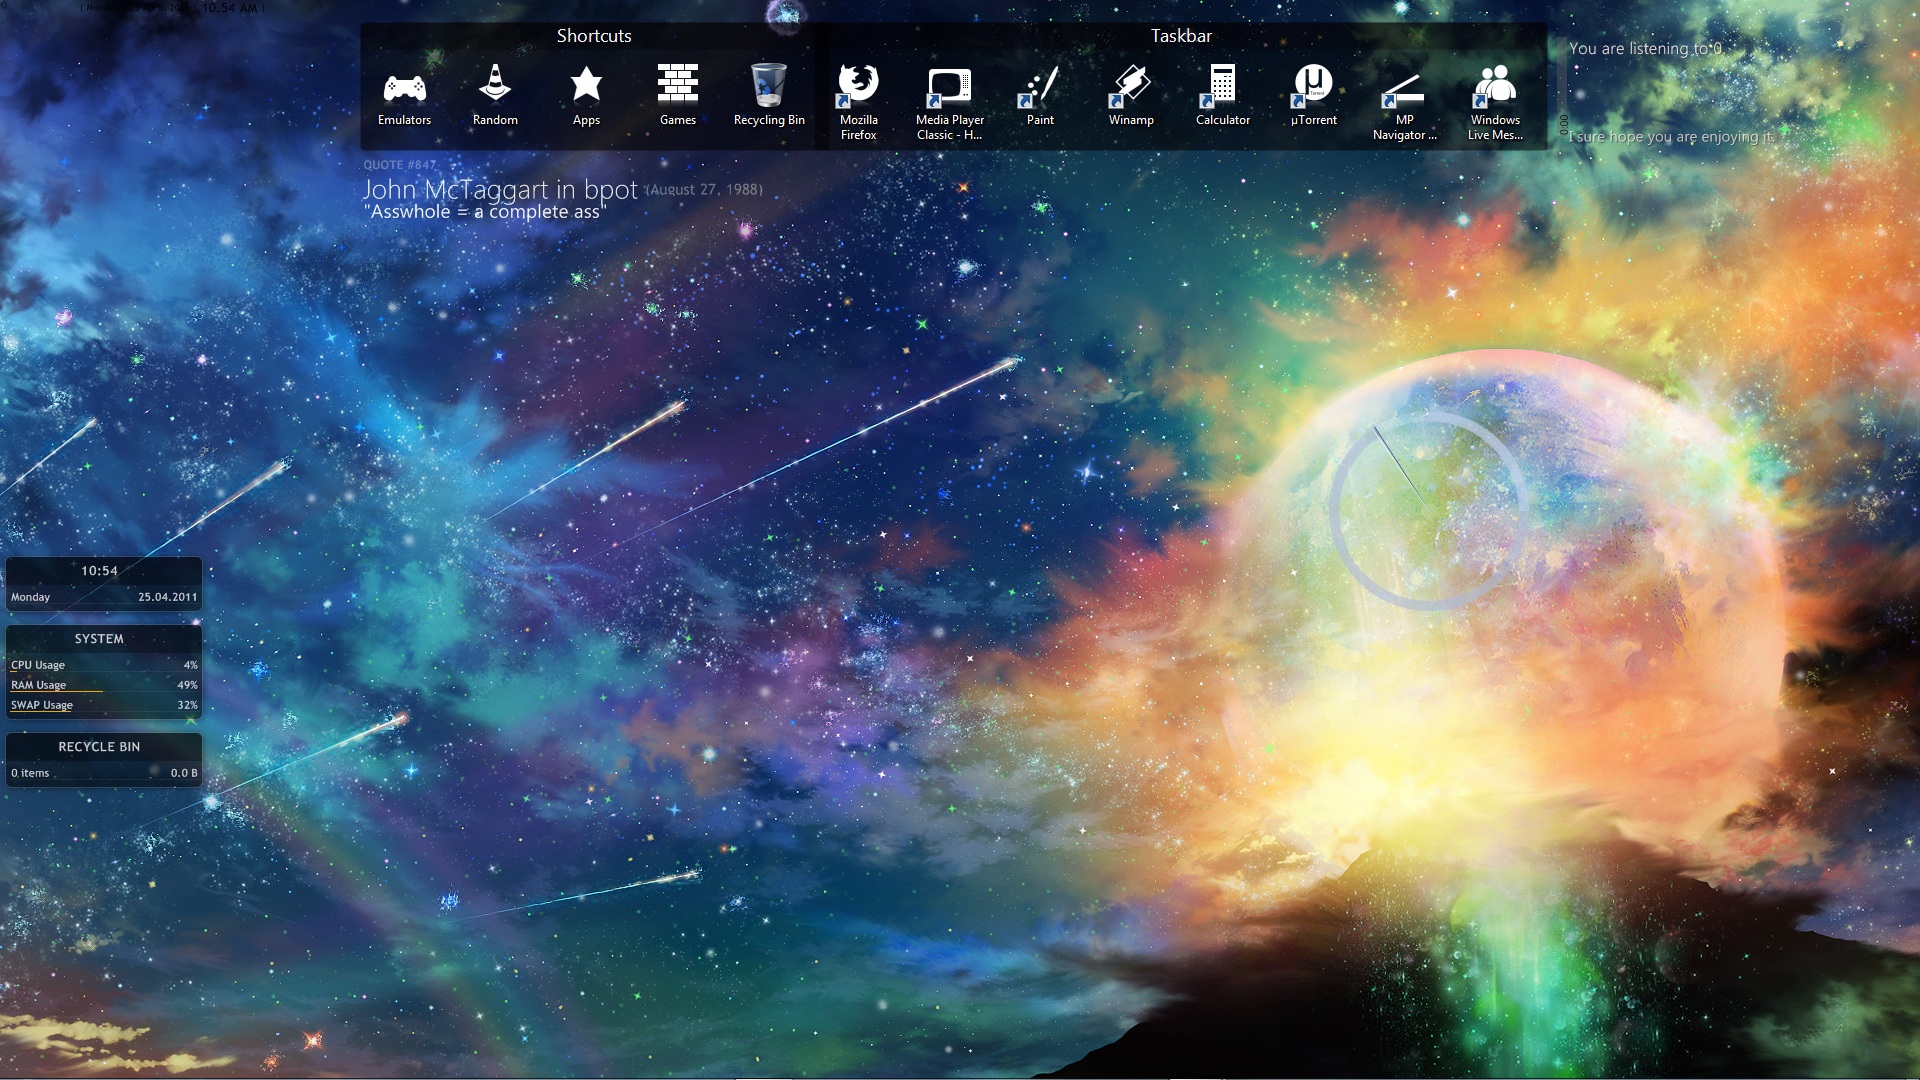Click the 'You are listening to' text
The width and height of the screenshot is (1920, 1080).
[1645, 49]
